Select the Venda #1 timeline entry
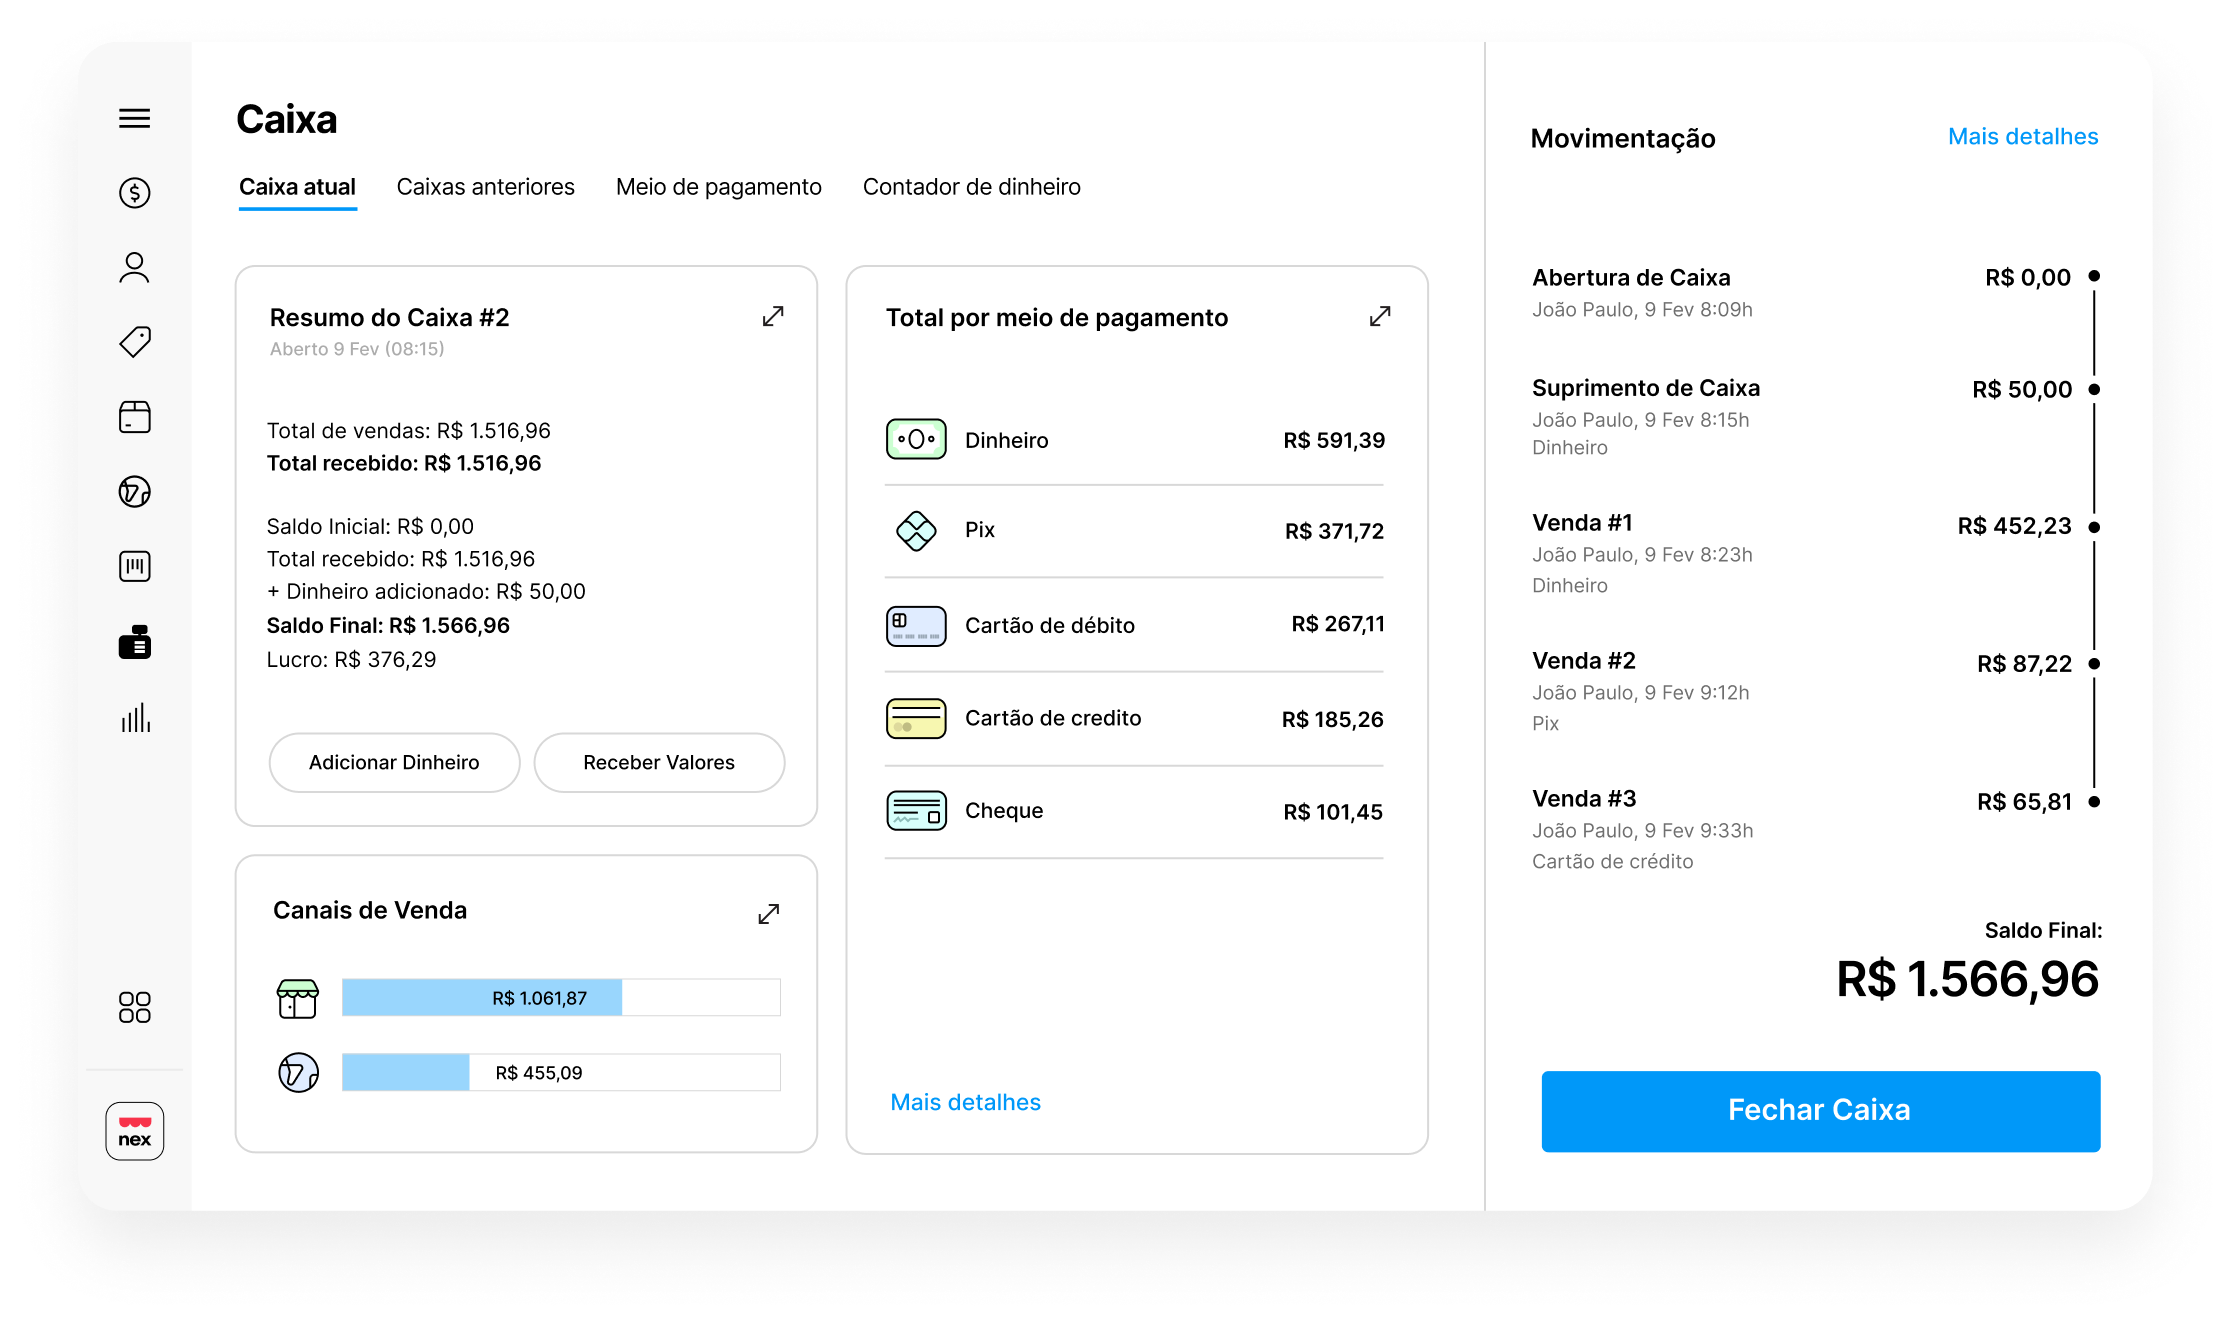The image size is (2230, 1324). [1582, 523]
